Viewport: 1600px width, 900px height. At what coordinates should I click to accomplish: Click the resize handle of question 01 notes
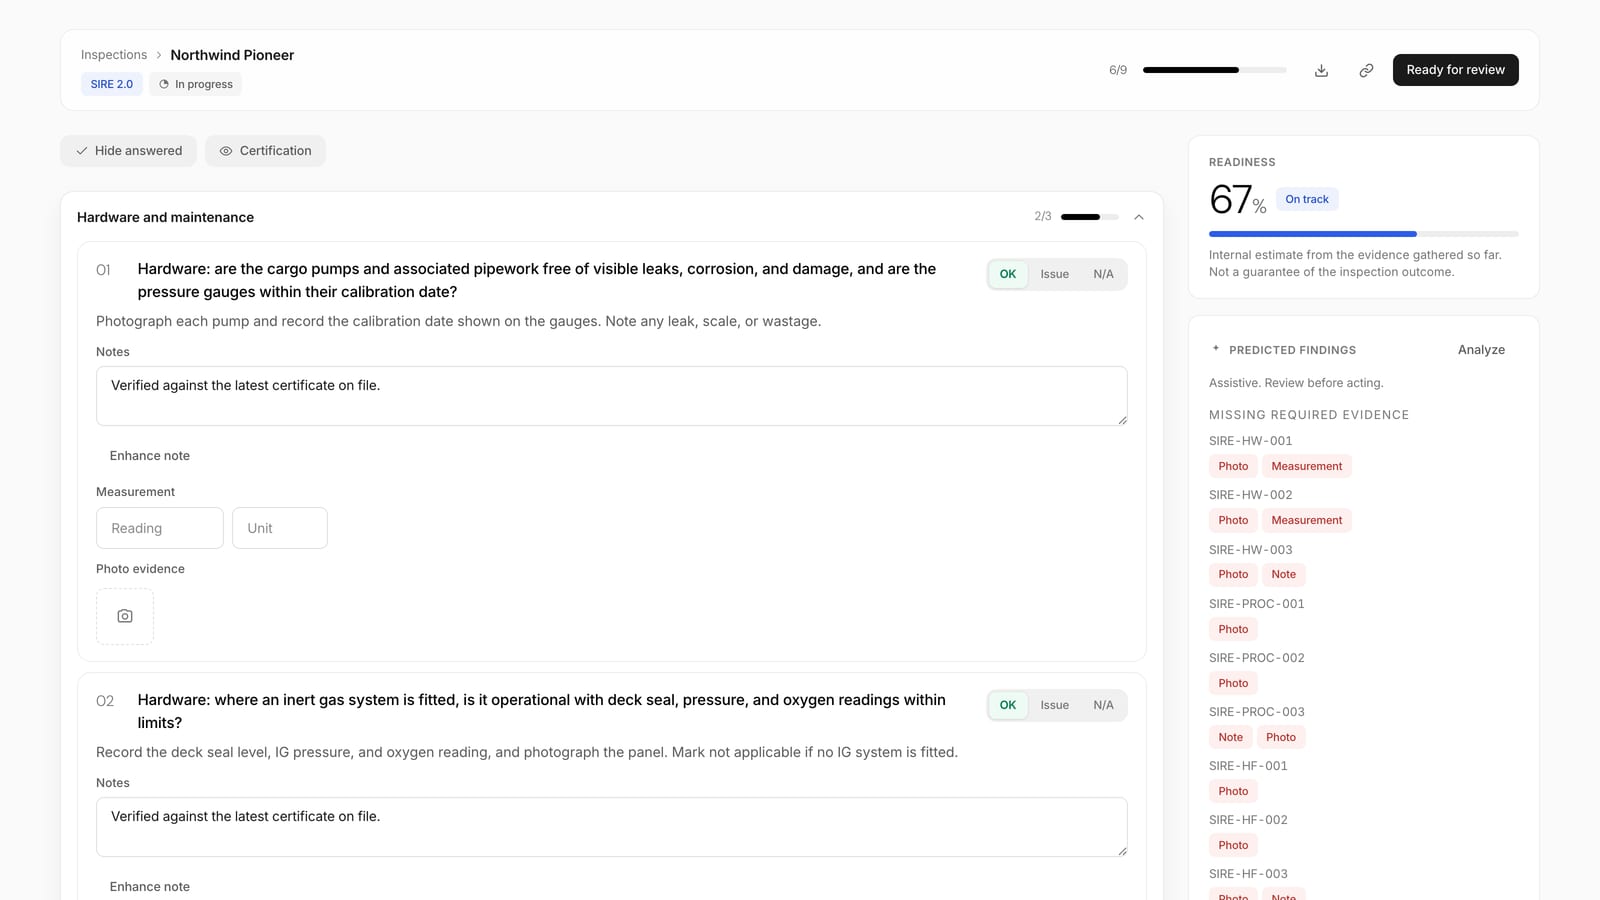[x=1122, y=420]
